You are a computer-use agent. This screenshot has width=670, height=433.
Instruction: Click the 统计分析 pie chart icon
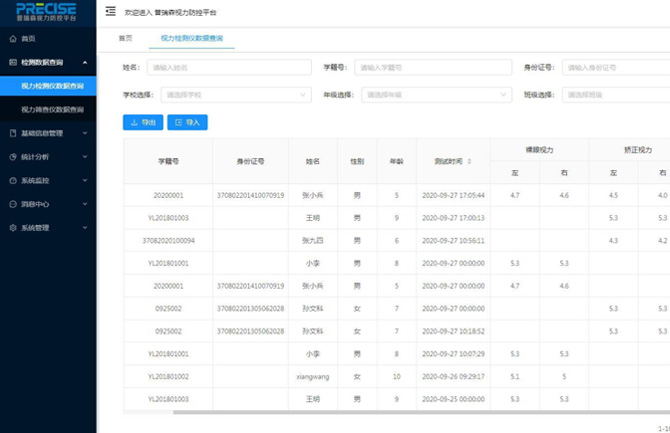point(12,157)
